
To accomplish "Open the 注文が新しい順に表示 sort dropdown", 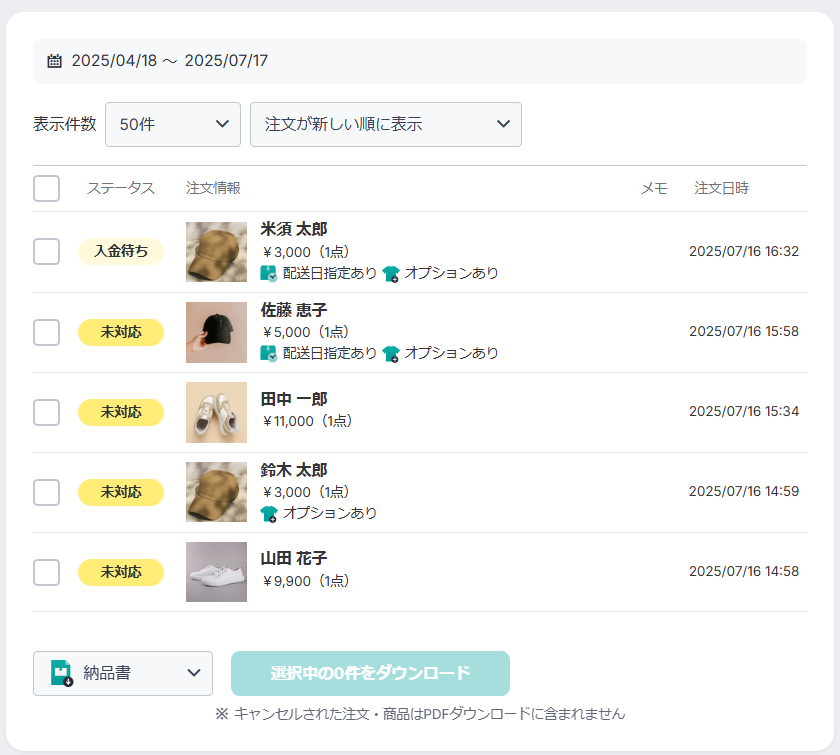I will pos(386,124).
